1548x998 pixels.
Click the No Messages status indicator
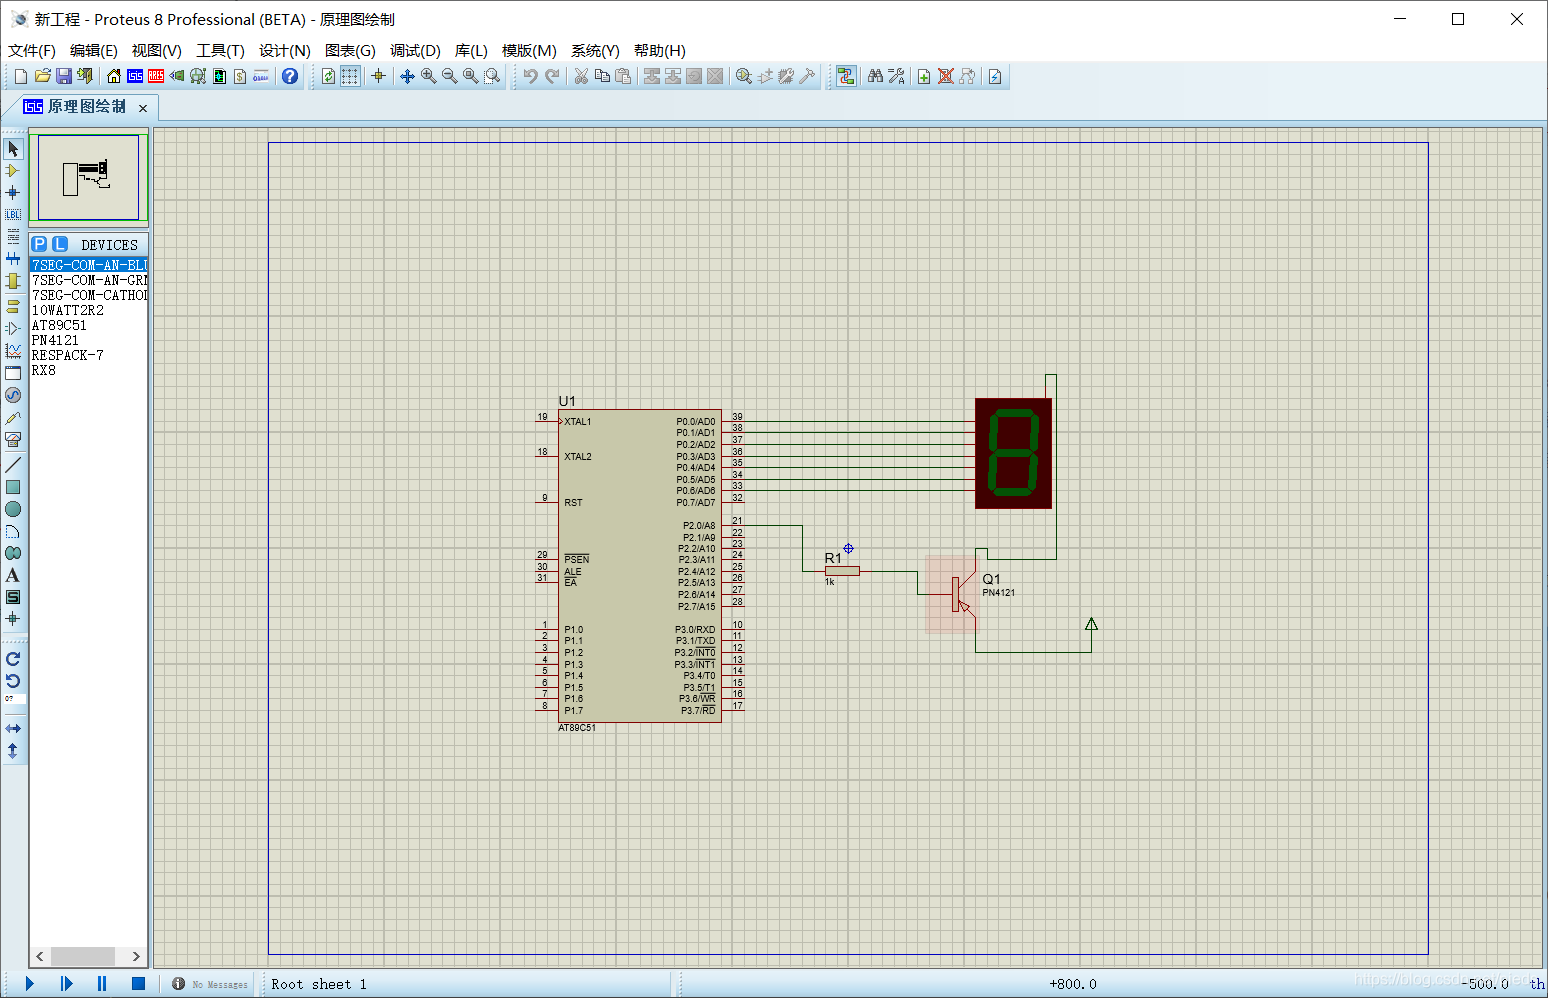[211, 984]
